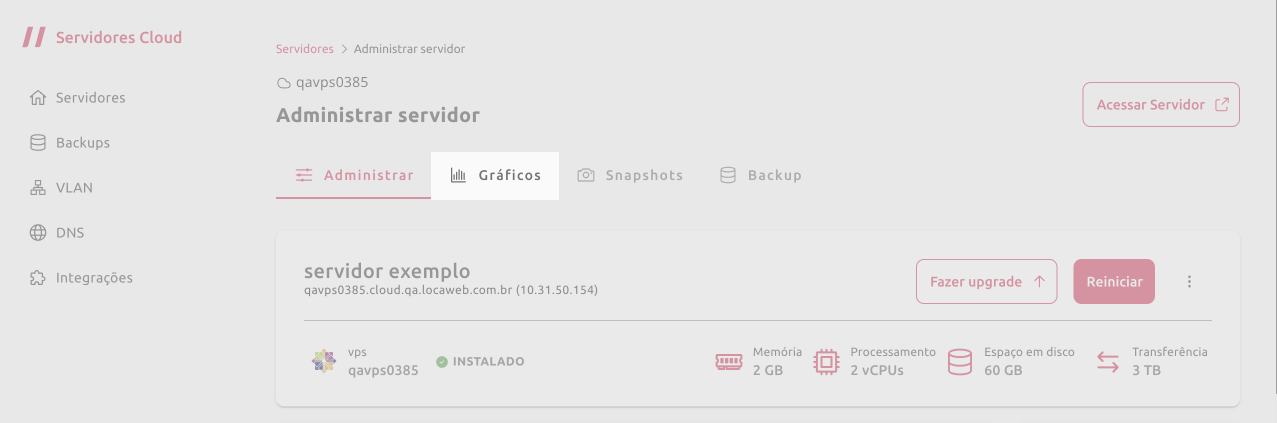The image size is (1277, 423).
Task: Click the Fazer upgrade button
Action: click(987, 282)
